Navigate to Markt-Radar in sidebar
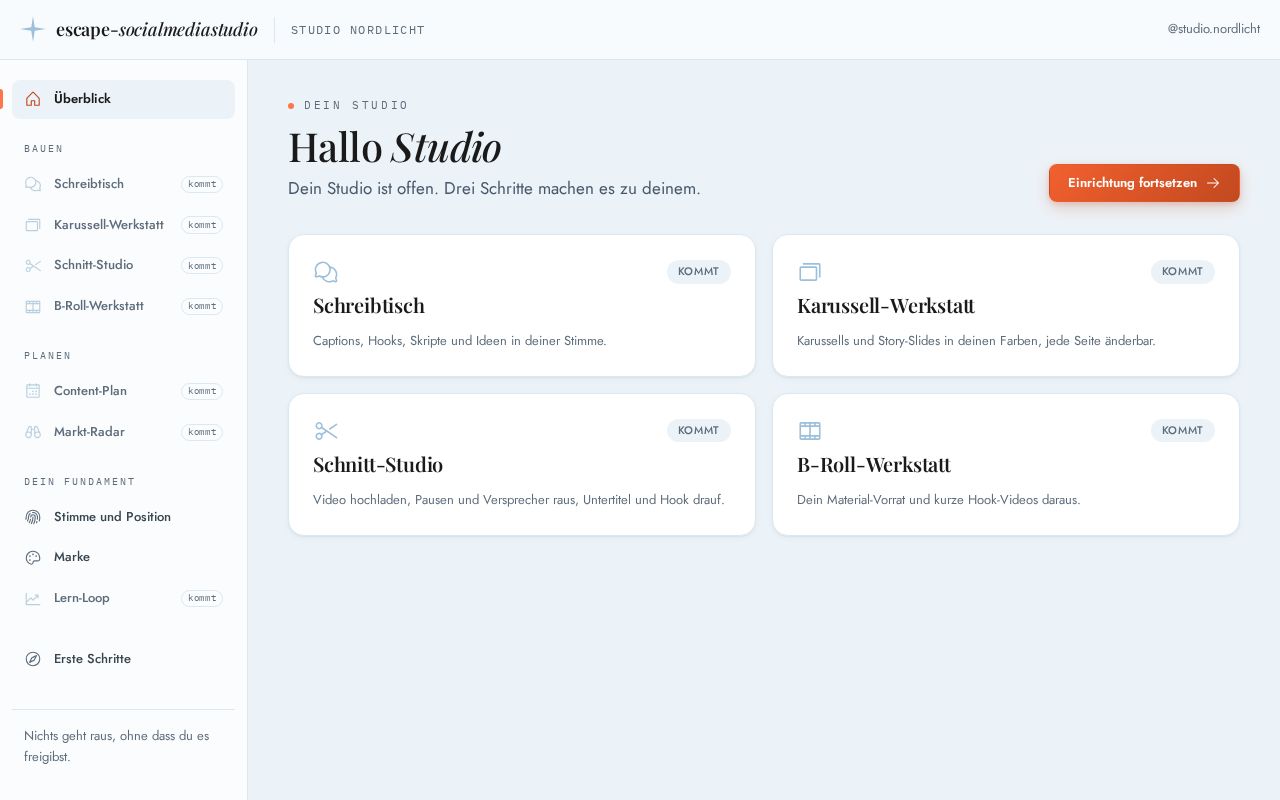 pos(123,432)
